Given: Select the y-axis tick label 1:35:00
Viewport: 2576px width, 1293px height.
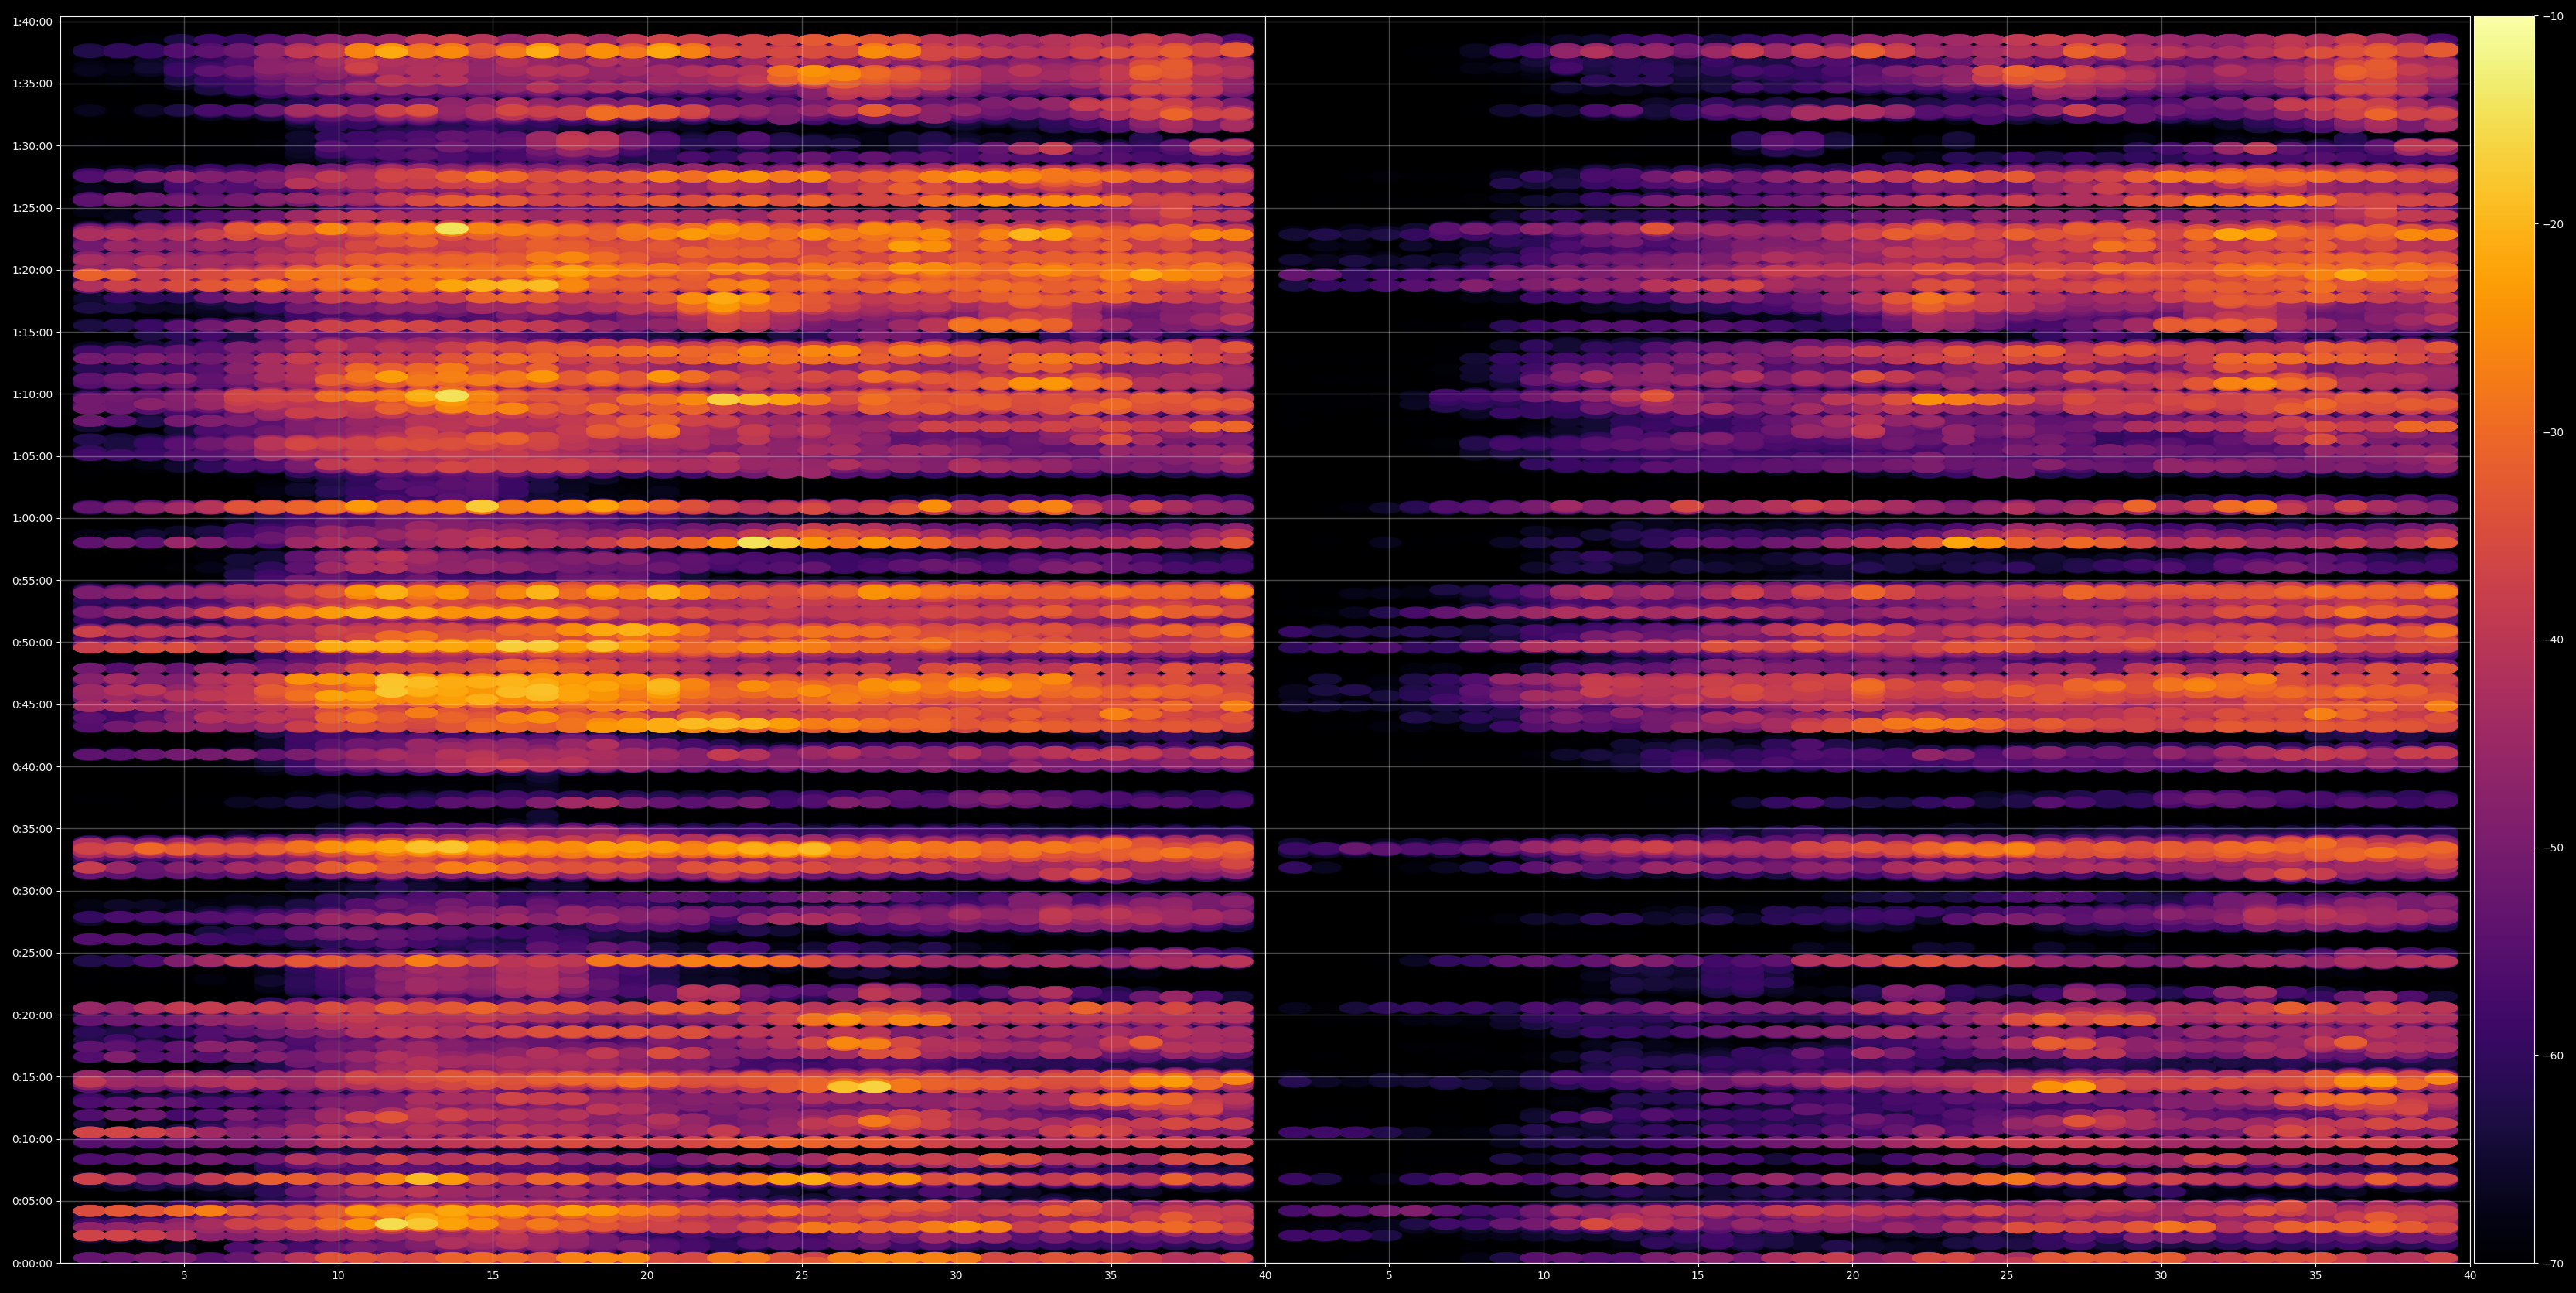Looking at the screenshot, I should 32,84.
